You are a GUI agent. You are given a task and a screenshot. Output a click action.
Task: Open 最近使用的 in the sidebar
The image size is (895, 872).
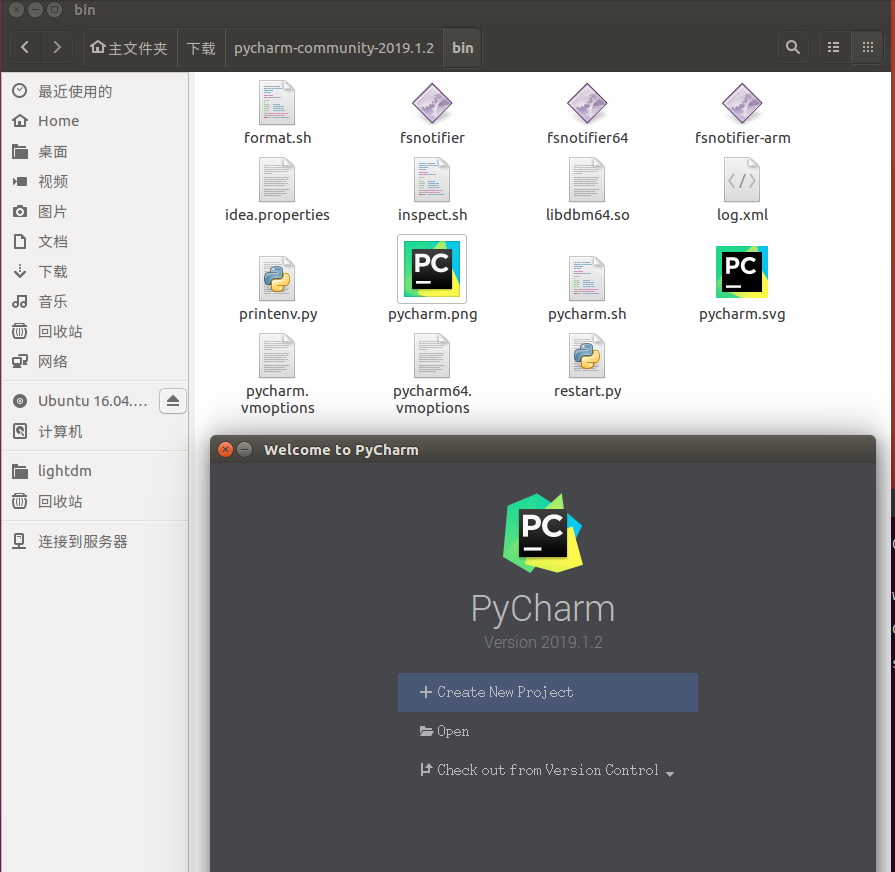[x=94, y=91]
